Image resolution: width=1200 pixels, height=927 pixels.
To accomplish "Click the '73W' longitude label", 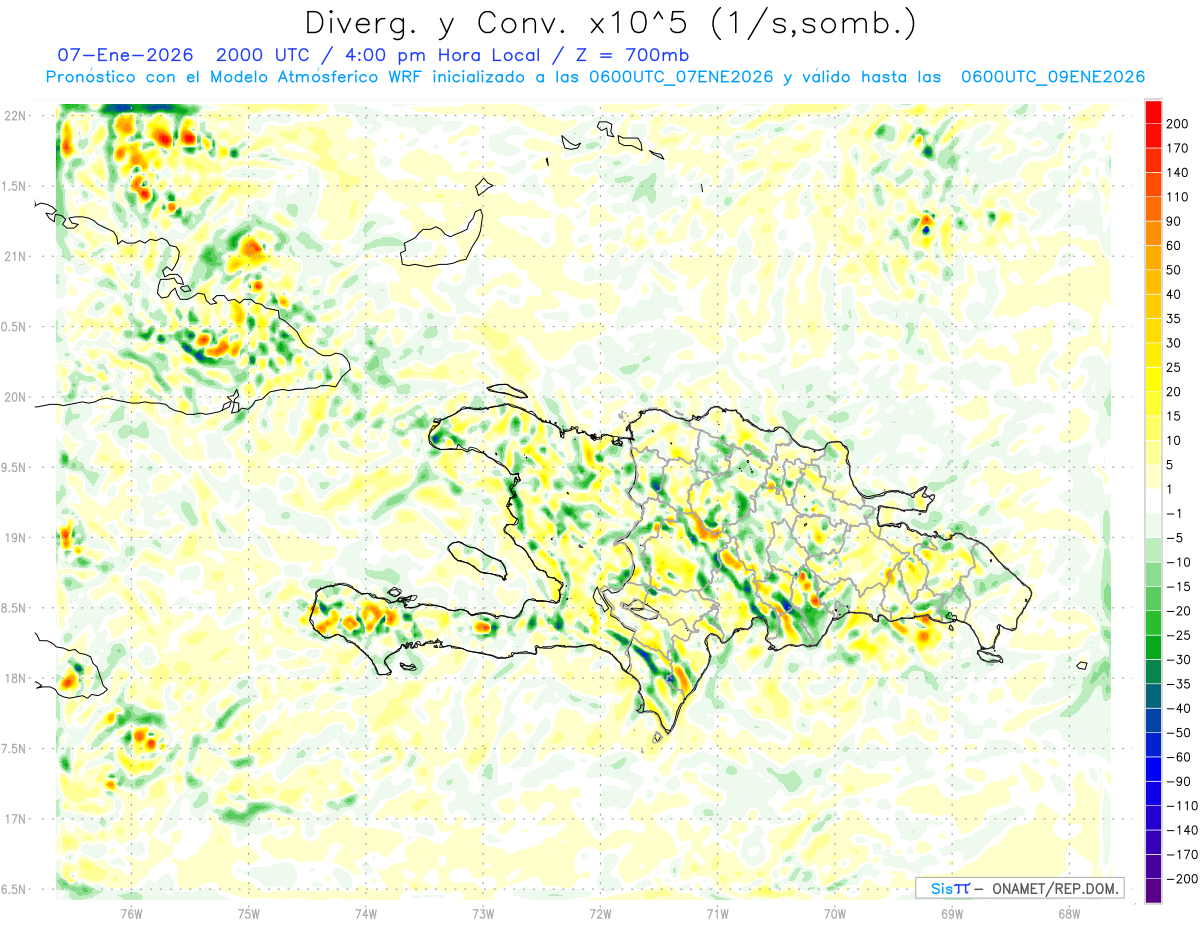I will click(x=483, y=914).
